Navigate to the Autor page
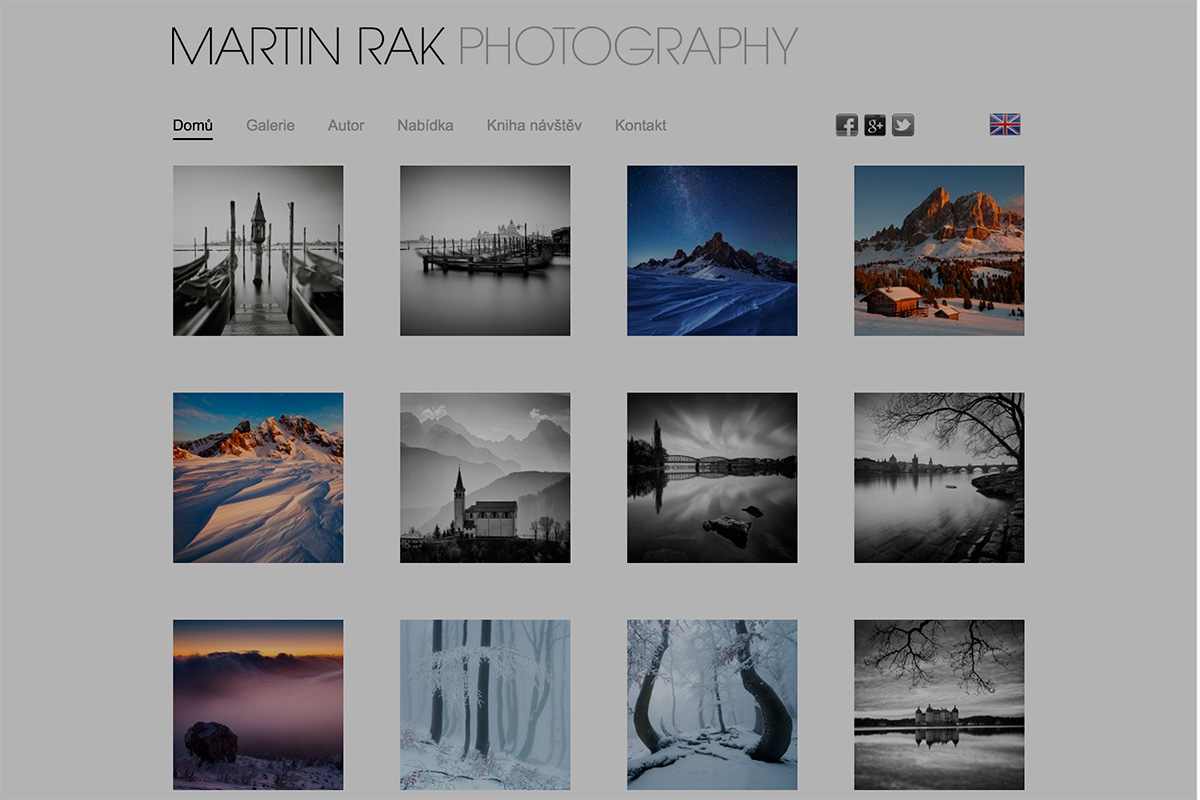This screenshot has height=800, width=1200. pos(346,125)
